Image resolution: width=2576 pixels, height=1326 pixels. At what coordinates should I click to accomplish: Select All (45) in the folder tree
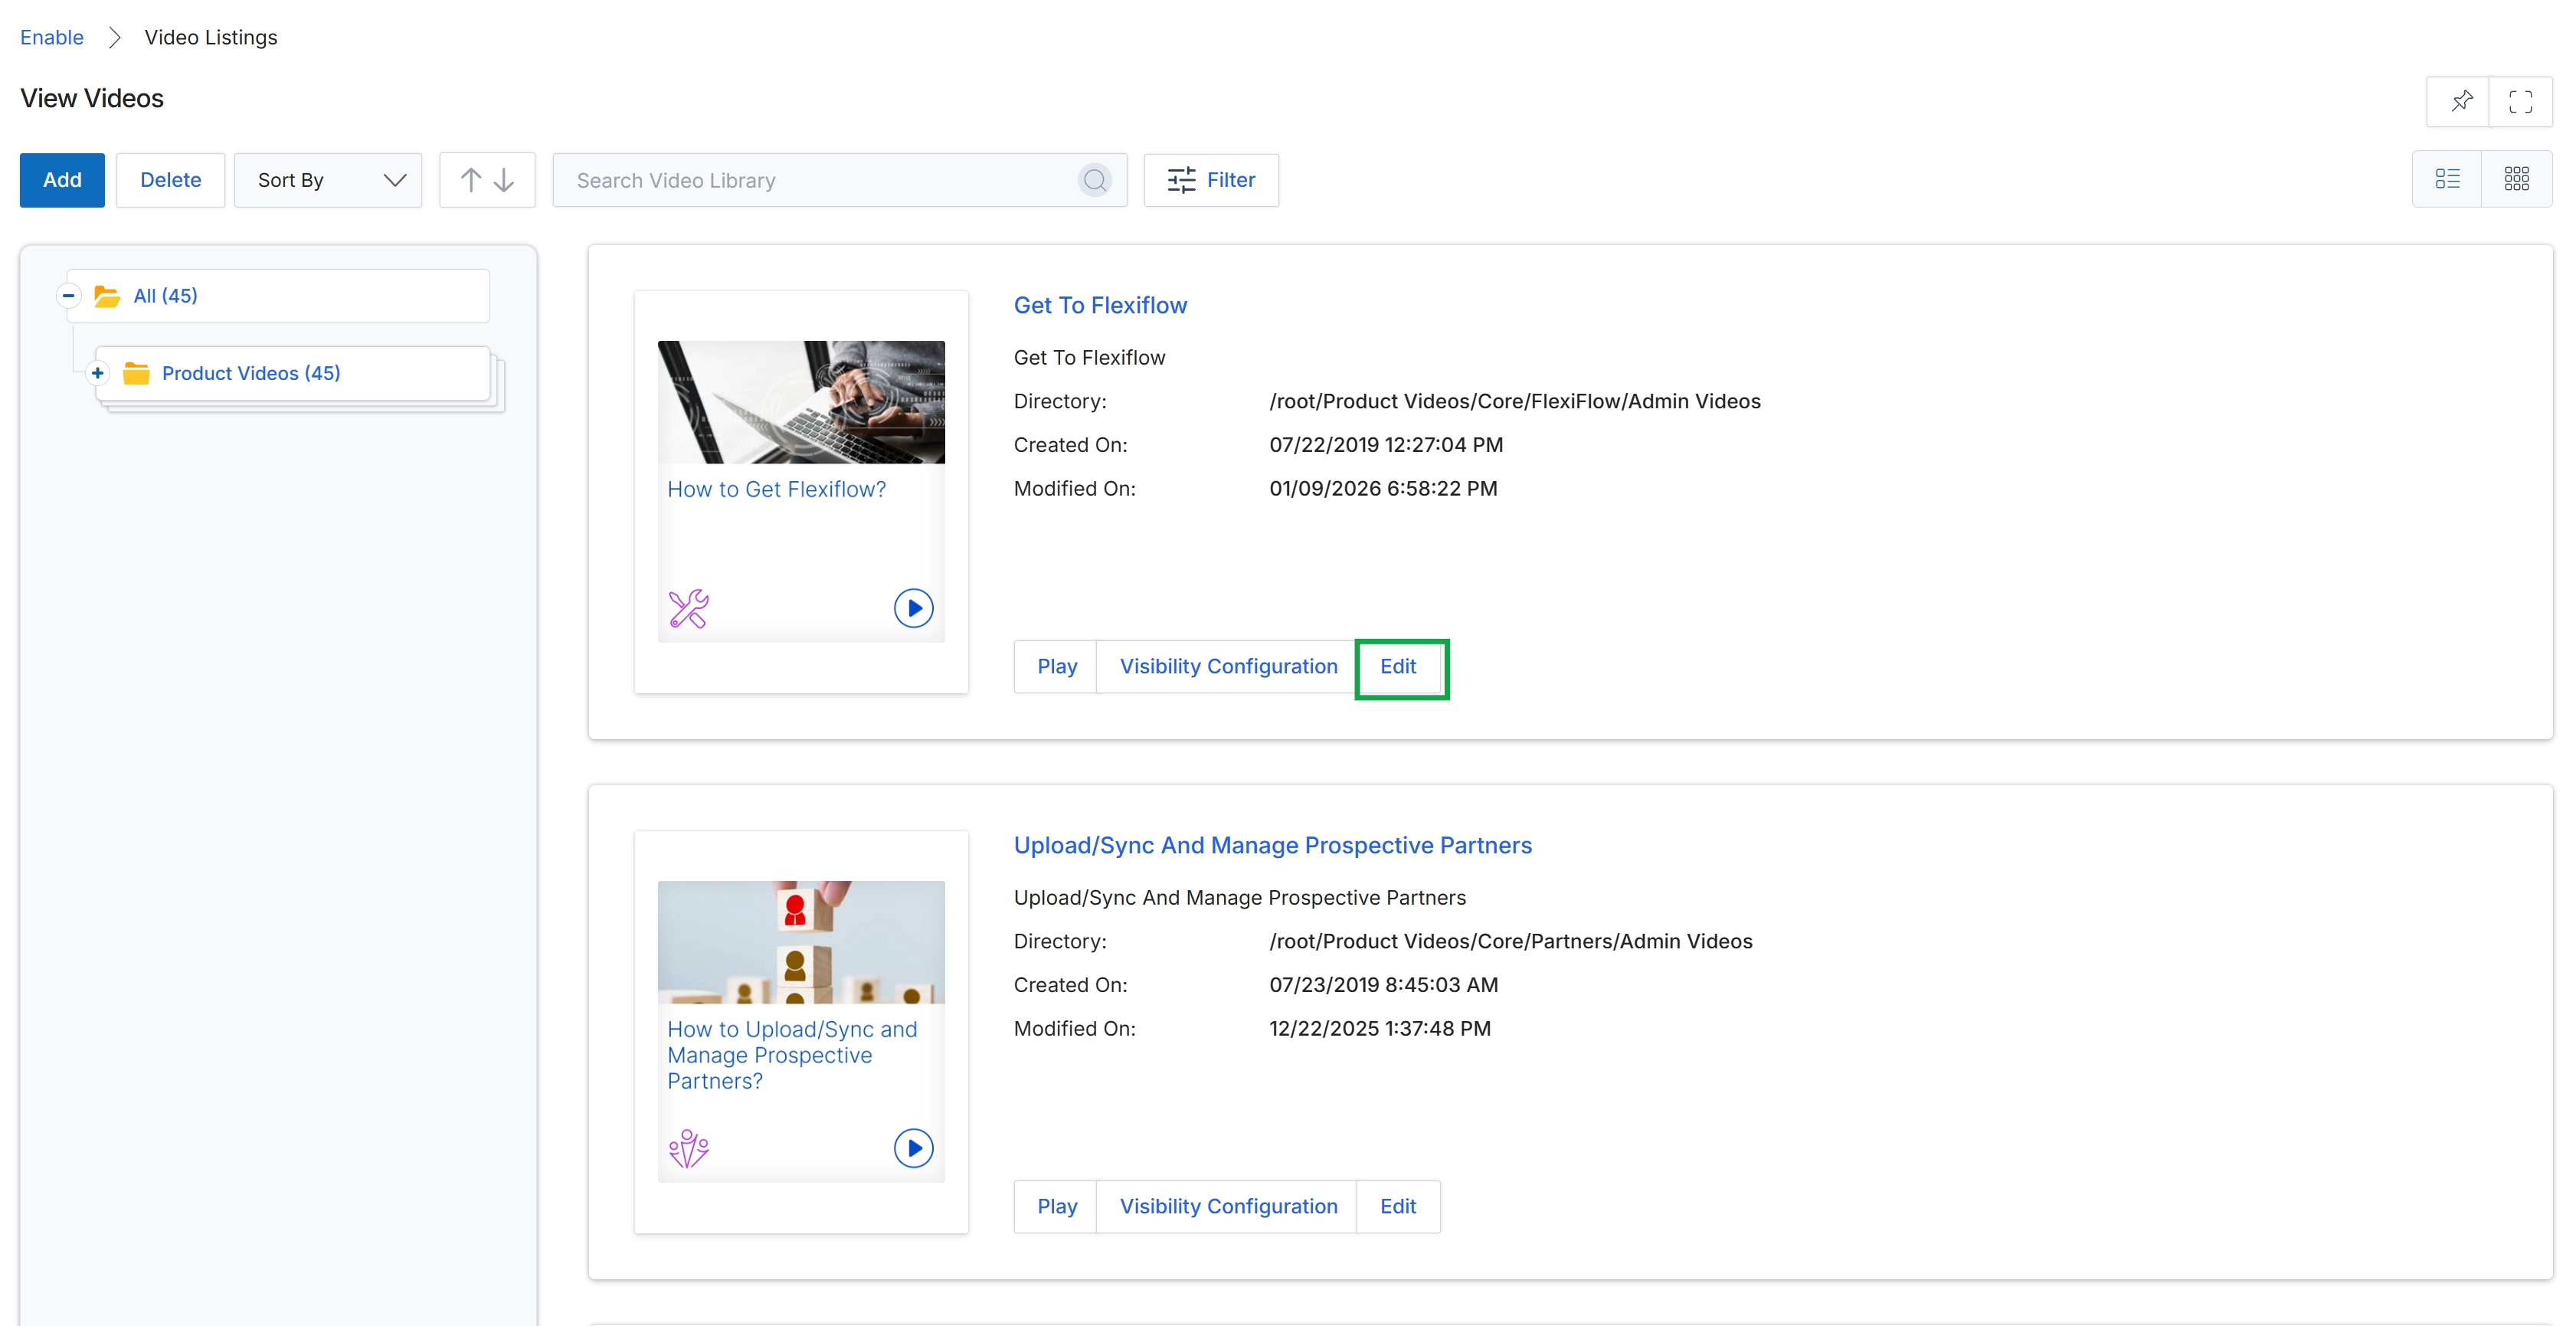coord(165,296)
